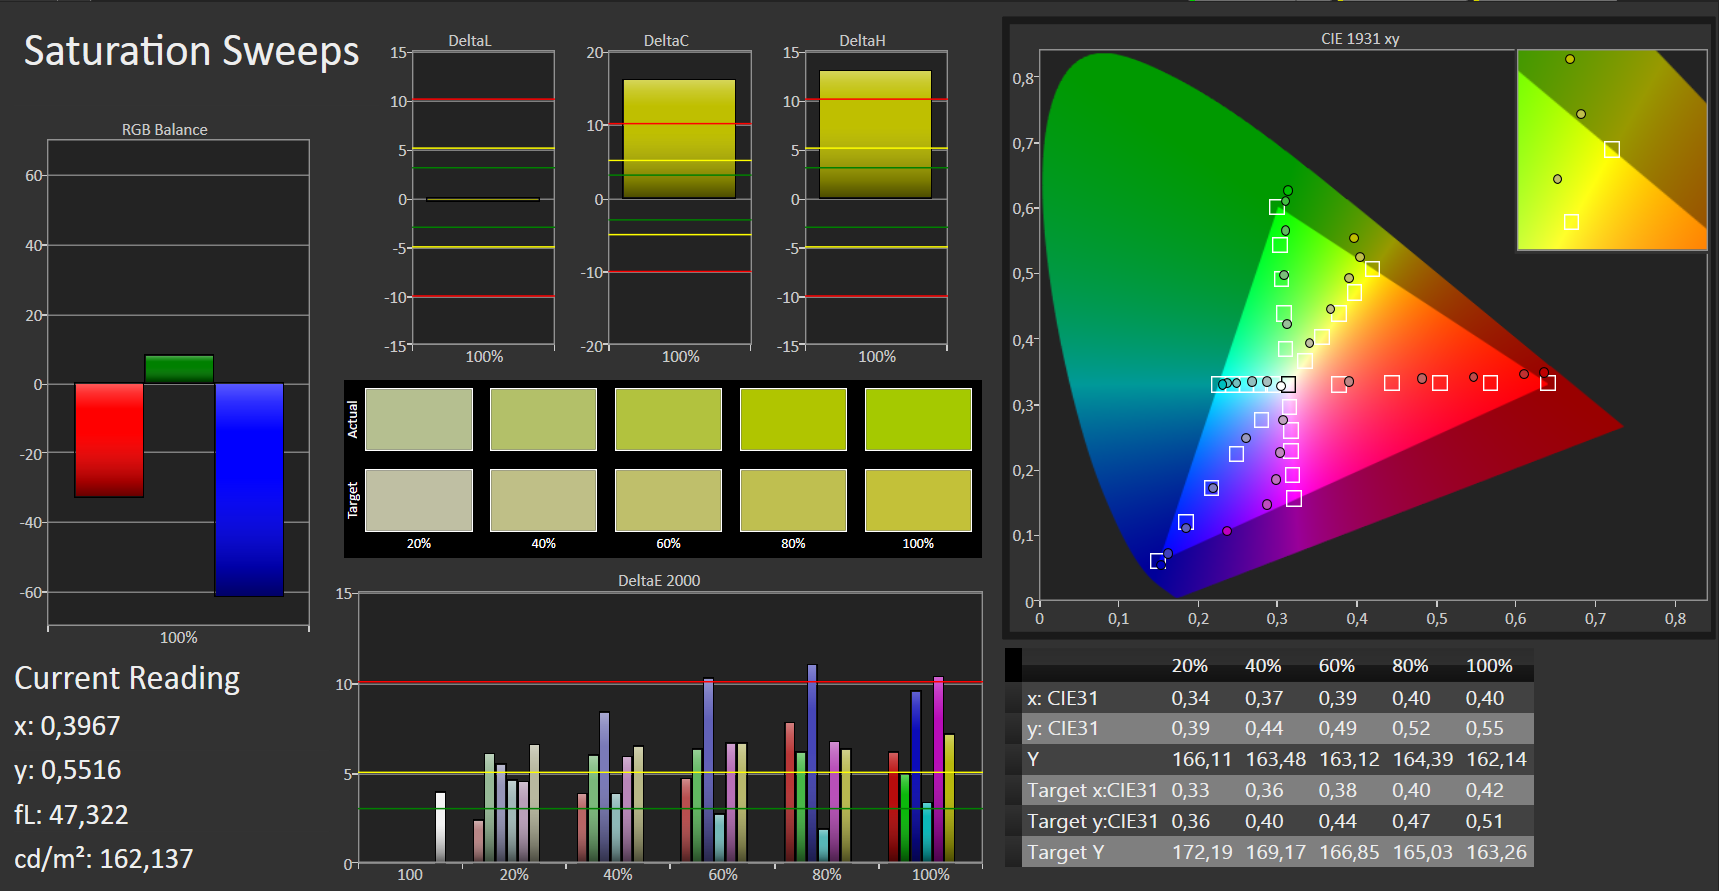Image resolution: width=1719 pixels, height=891 pixels.
Task: Click the 'Current Reading' heading
Action: (x=127, y=678)
